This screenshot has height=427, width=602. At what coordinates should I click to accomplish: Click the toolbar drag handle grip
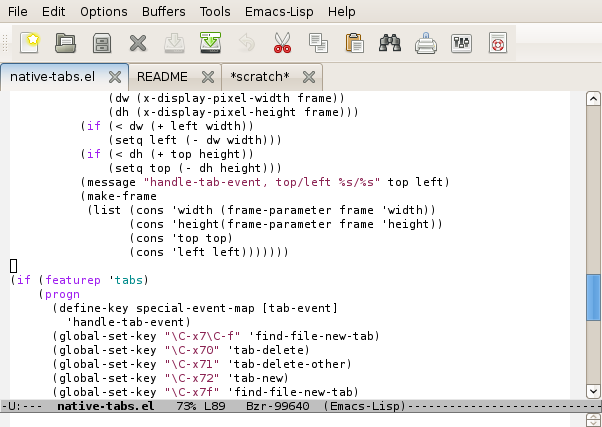(5, 43)
